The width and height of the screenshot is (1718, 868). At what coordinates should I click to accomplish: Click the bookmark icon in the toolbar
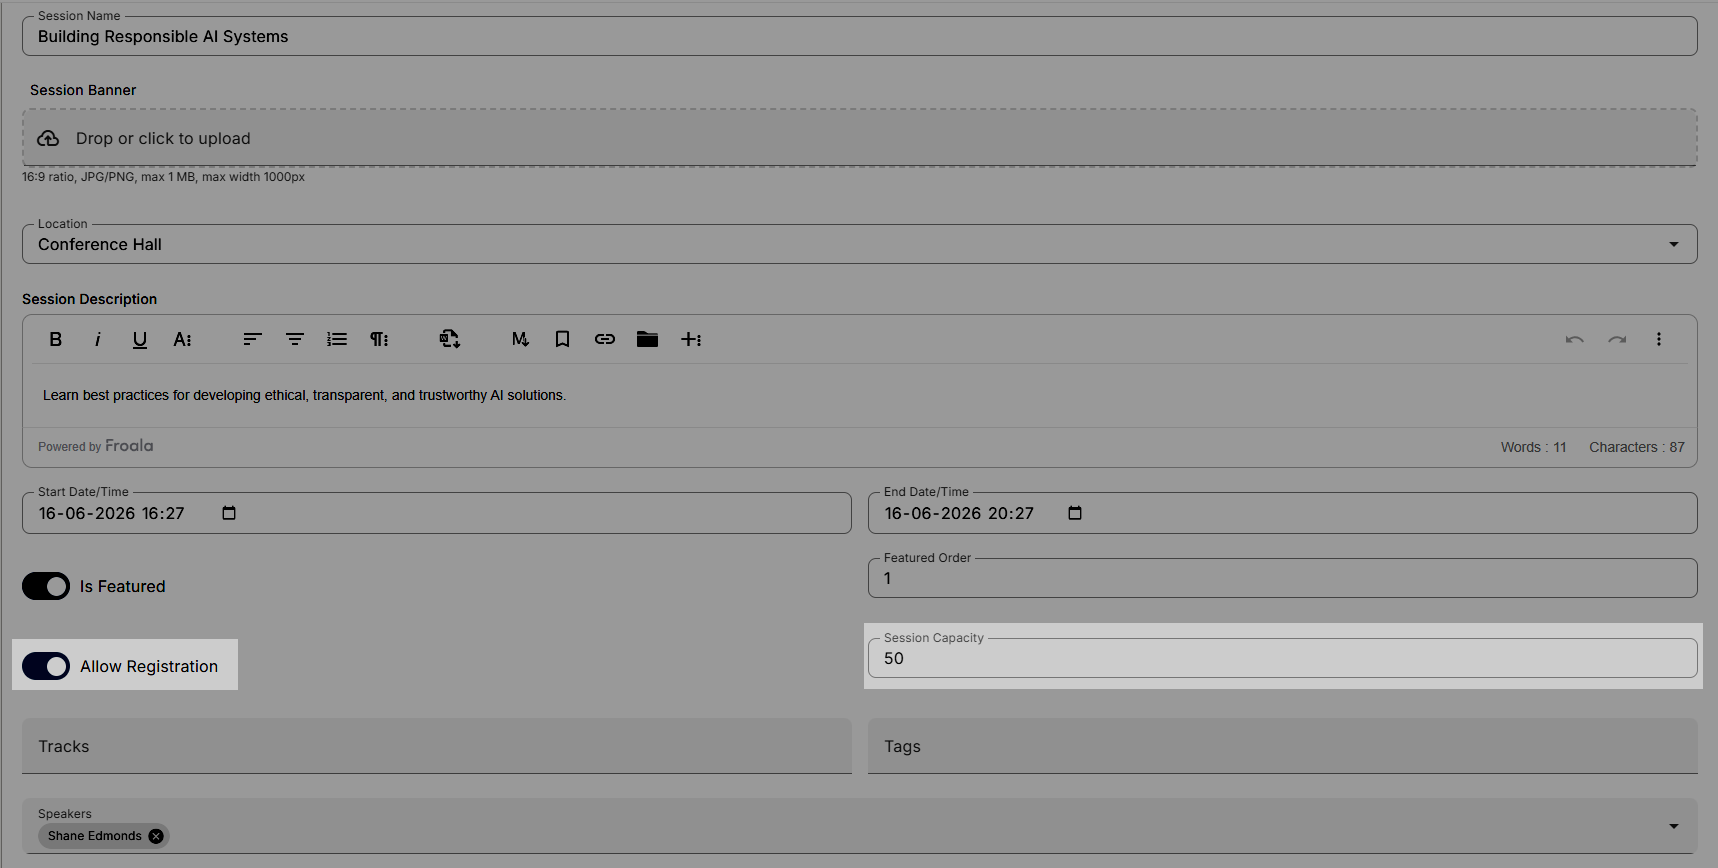click(x=562, y=340)
